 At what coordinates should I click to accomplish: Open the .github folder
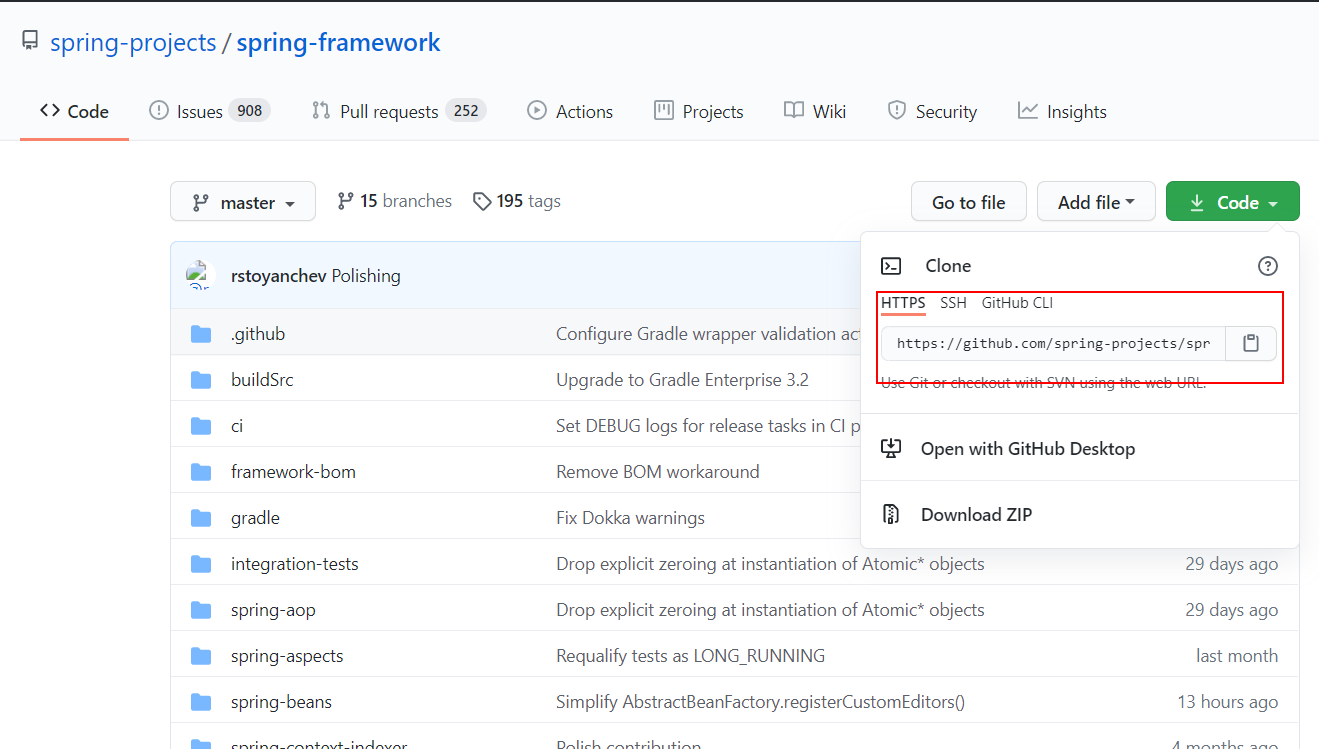coord(258,334)
